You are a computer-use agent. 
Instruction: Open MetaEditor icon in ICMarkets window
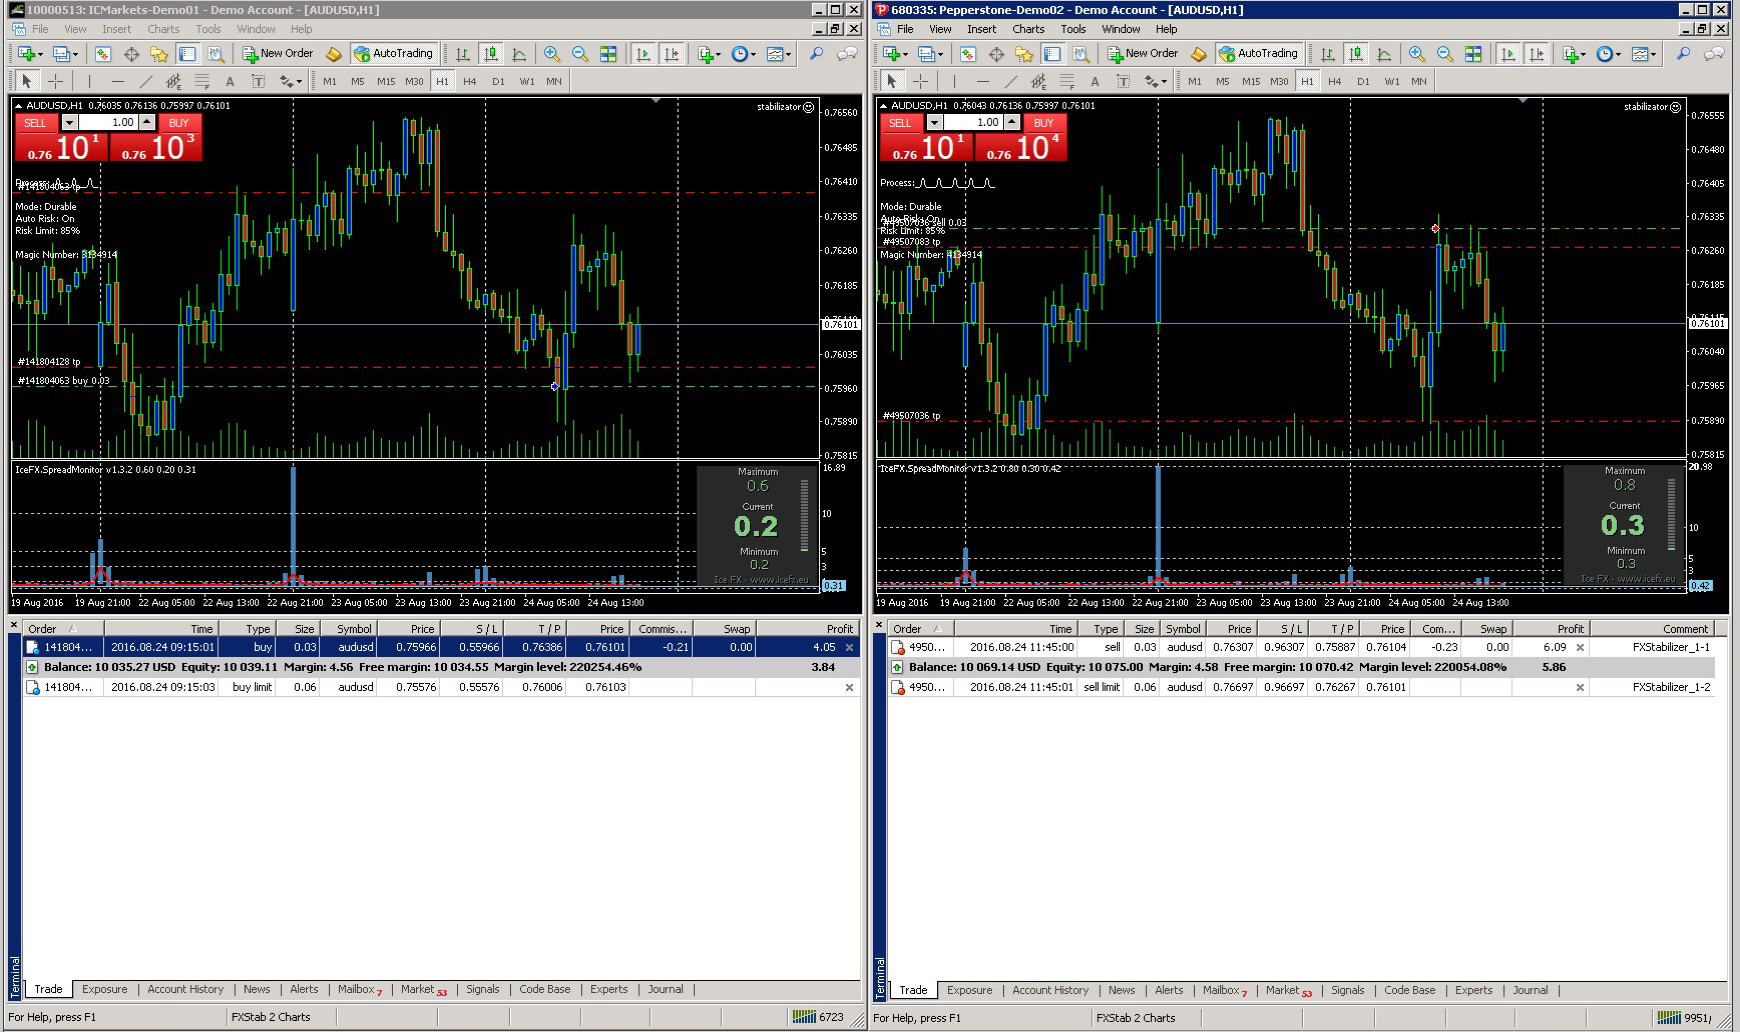(334, 54)
